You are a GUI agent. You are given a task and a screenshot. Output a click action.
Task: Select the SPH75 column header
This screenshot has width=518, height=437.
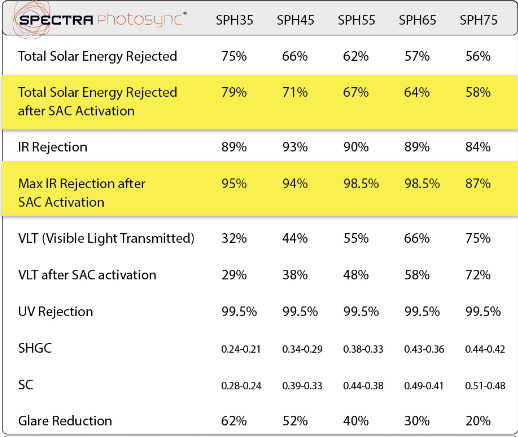click(x=478, y=20)
